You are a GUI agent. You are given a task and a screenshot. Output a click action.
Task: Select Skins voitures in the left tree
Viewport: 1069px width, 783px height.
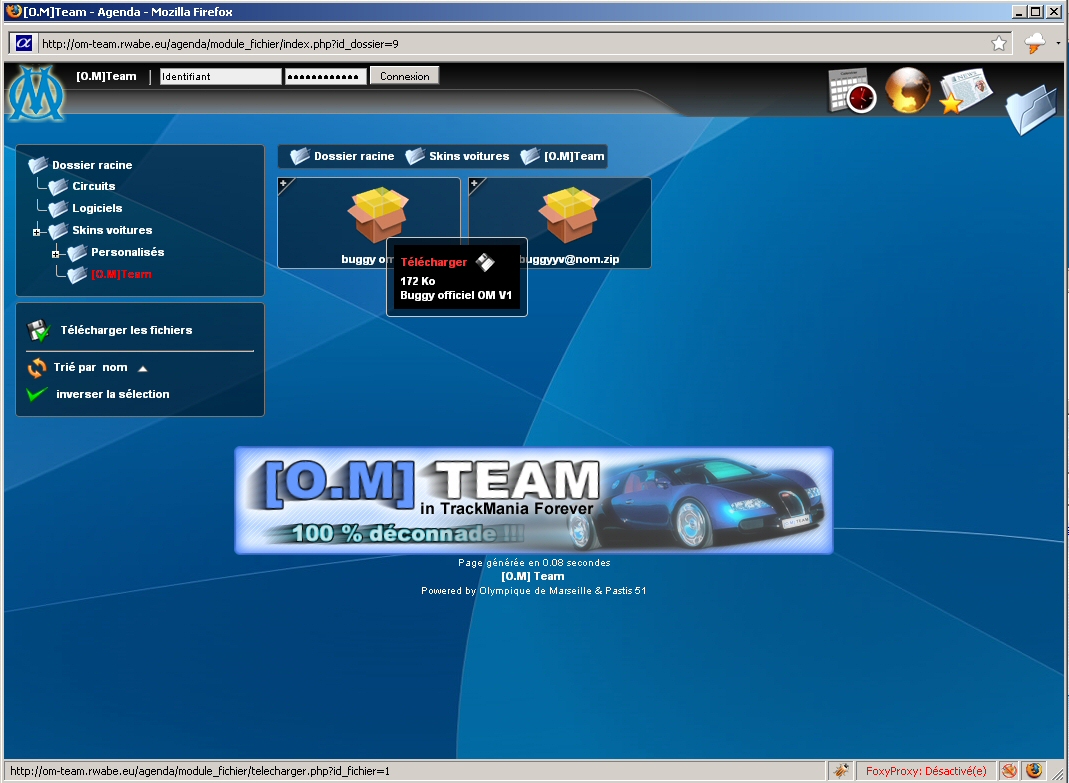tap(112, 230)
